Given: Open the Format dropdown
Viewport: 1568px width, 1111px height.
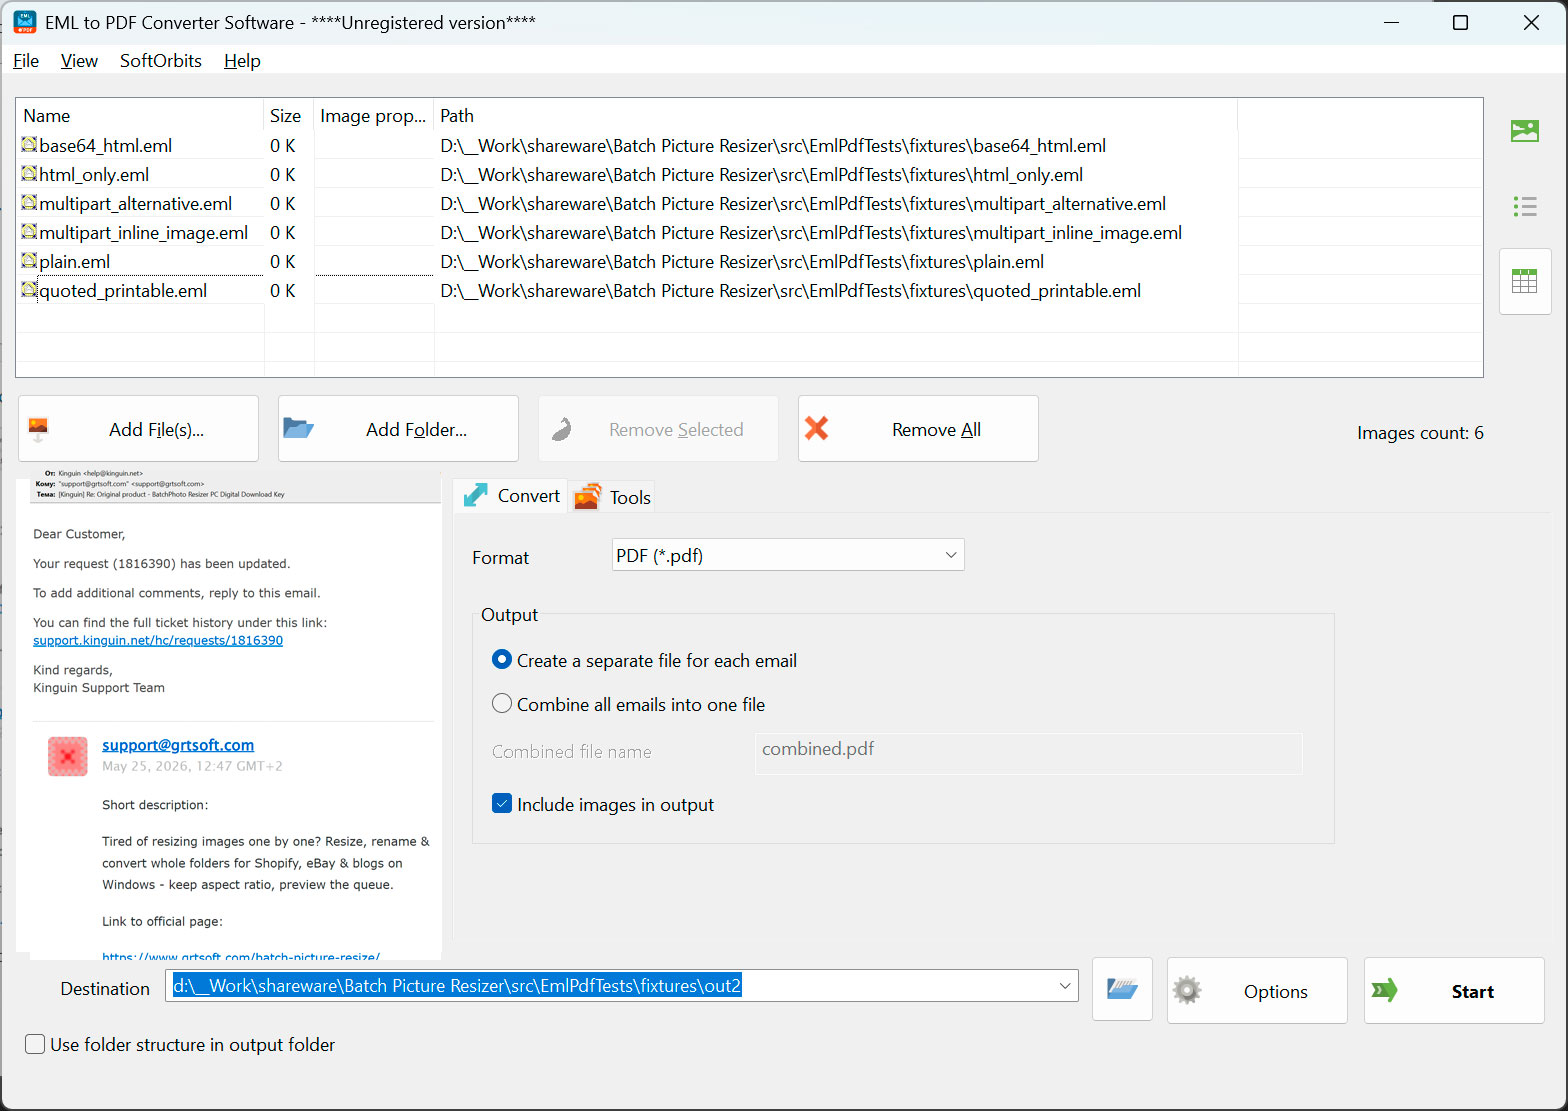Looking at the screenshot, I should (788, 555).
